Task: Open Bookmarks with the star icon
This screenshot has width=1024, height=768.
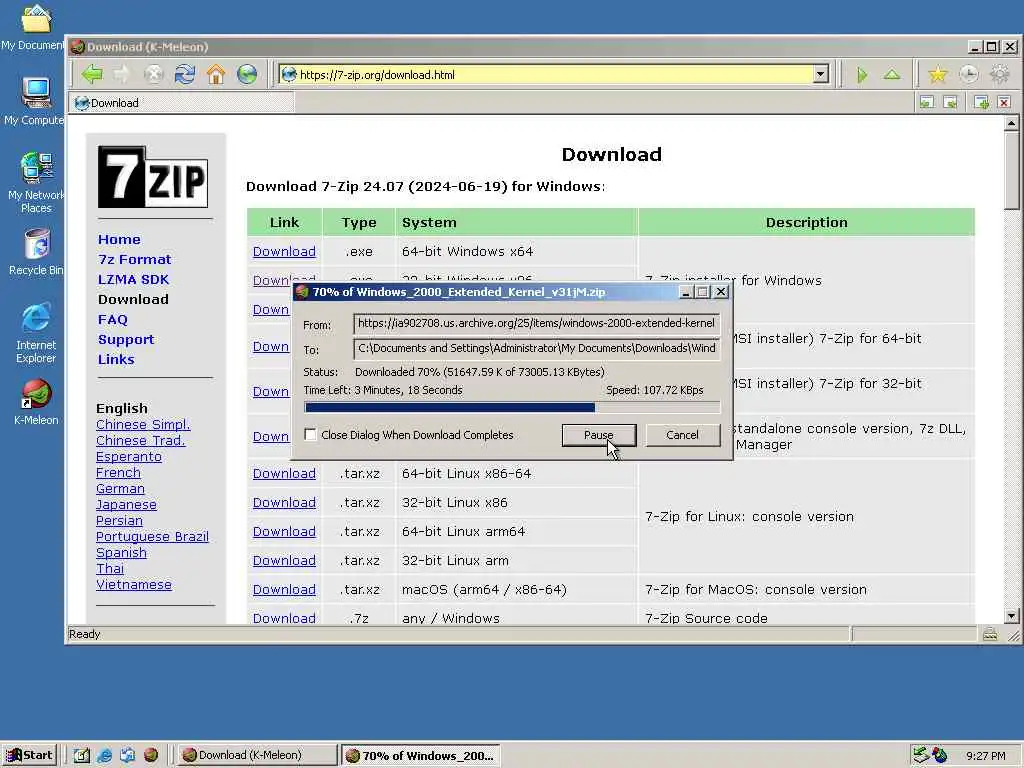Action: [938, 74]
